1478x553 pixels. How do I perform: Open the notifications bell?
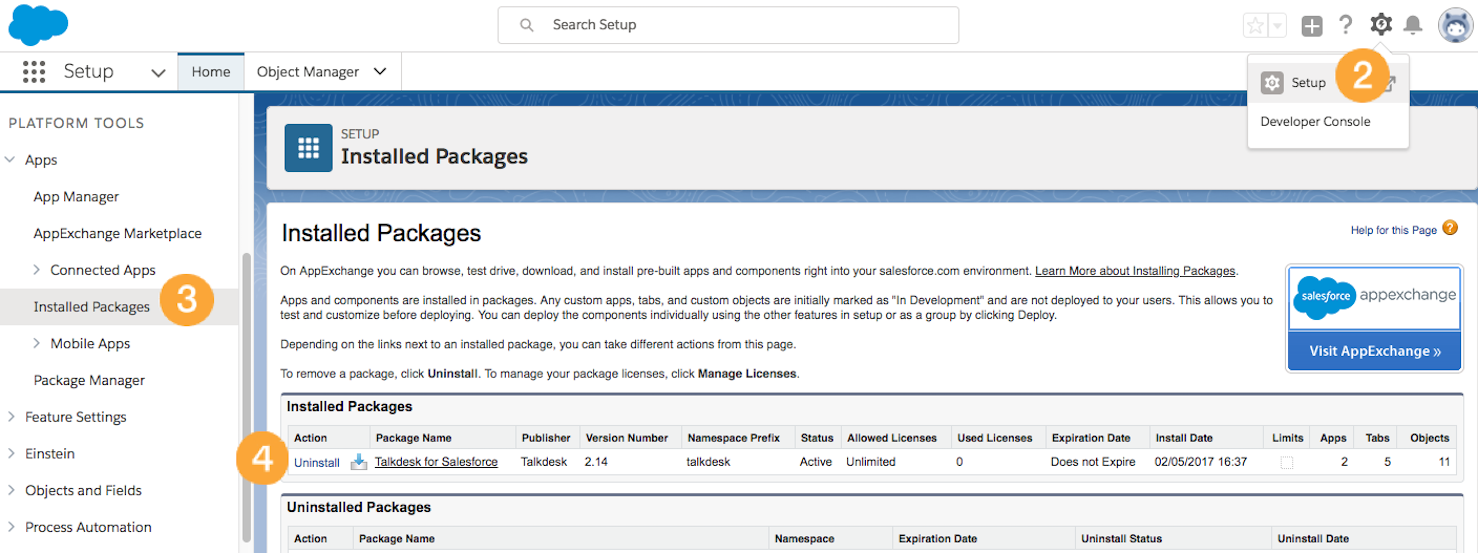coord(1413,25)
